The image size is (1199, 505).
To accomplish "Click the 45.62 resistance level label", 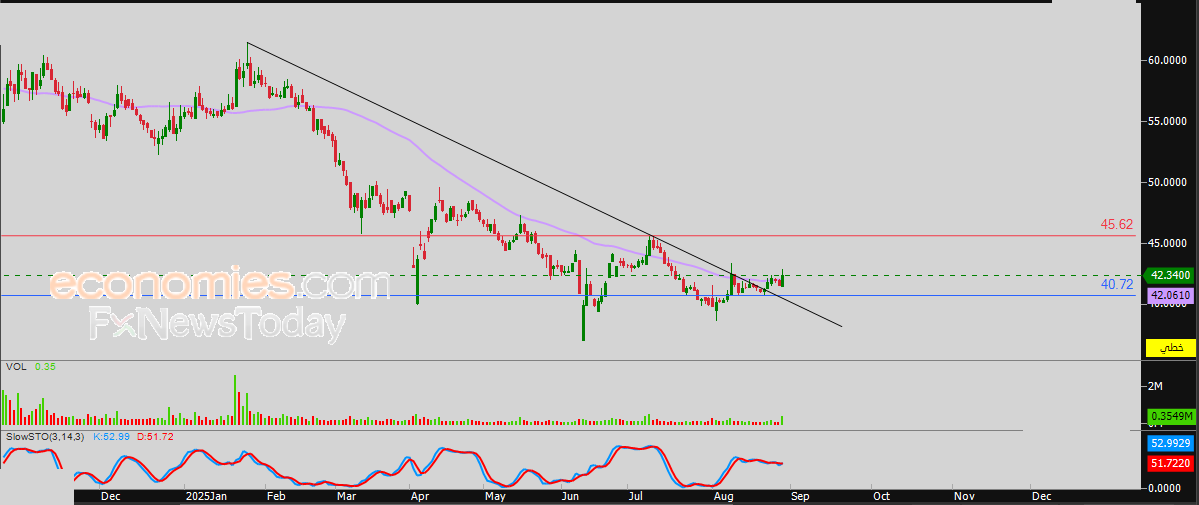I will pyautogui.click(x=1116, y=225).
